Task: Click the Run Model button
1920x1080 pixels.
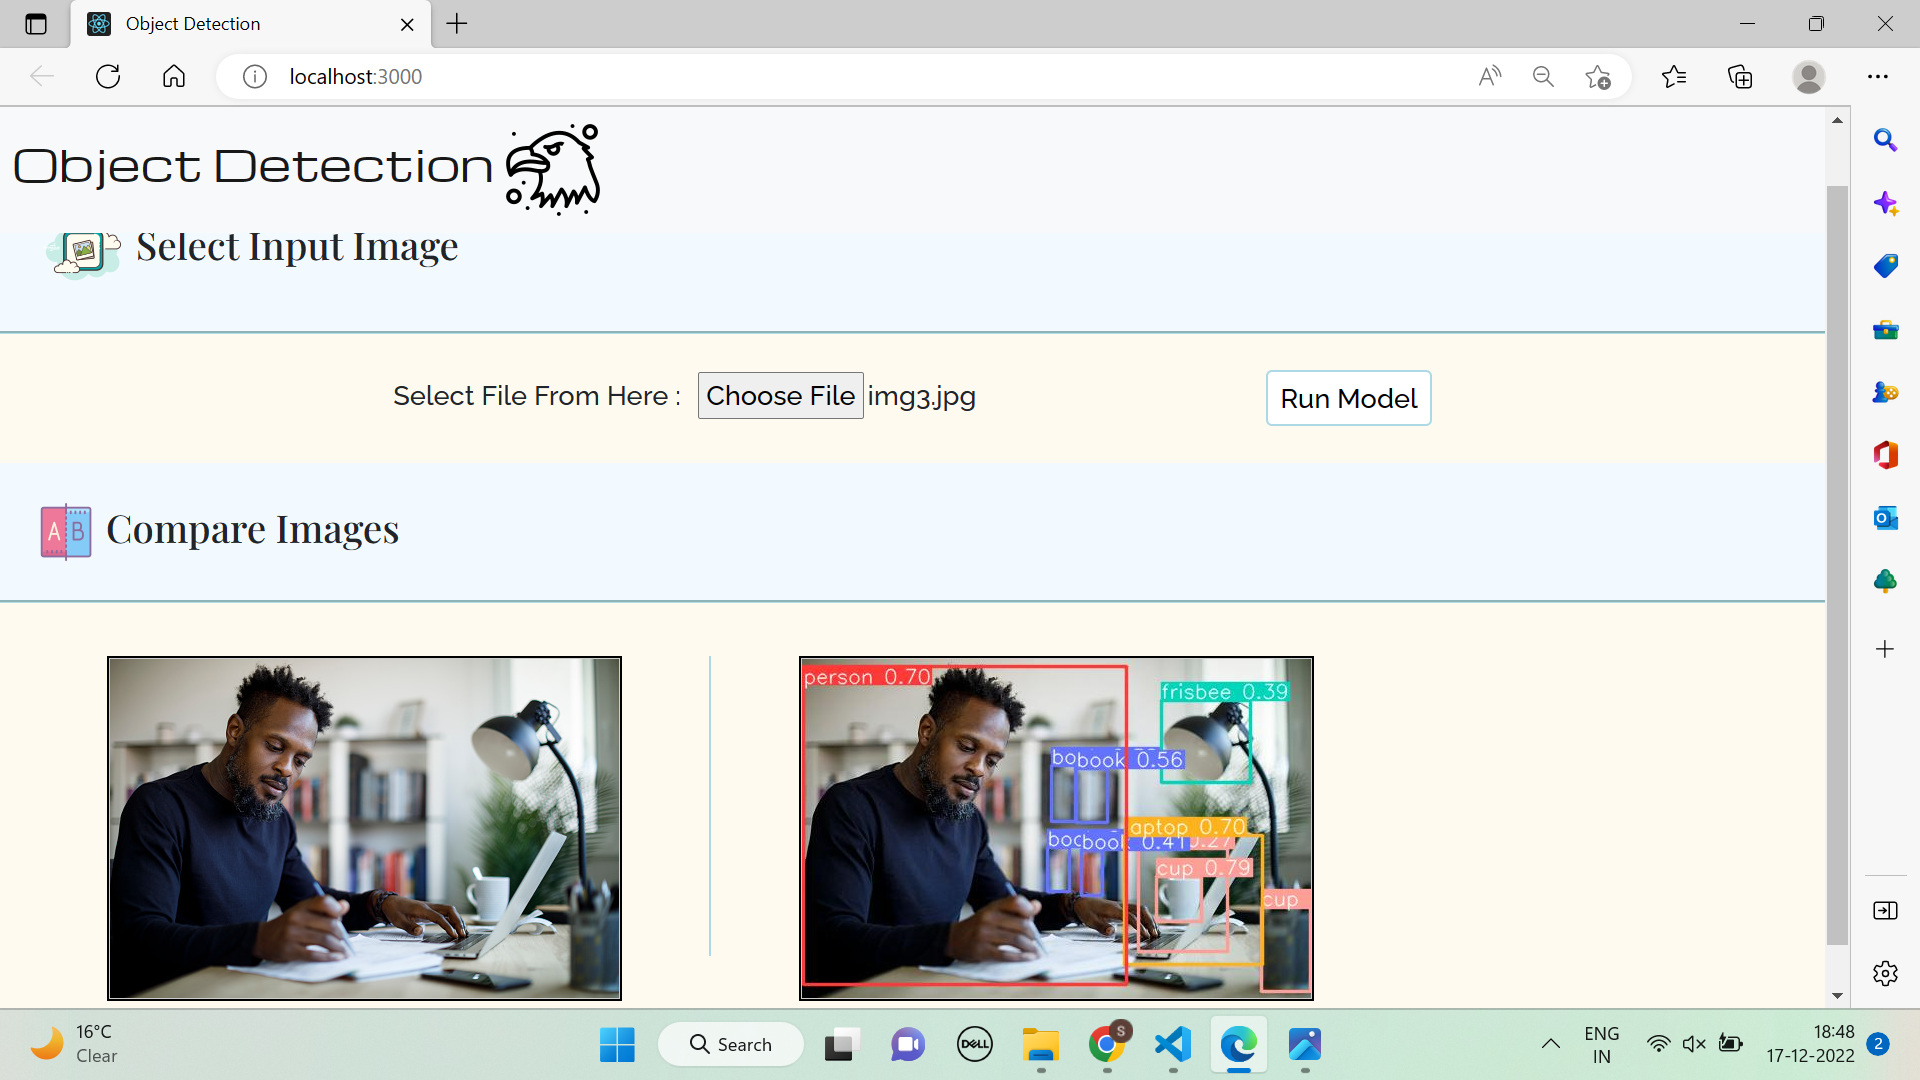Action: (x=1348, y=398)
